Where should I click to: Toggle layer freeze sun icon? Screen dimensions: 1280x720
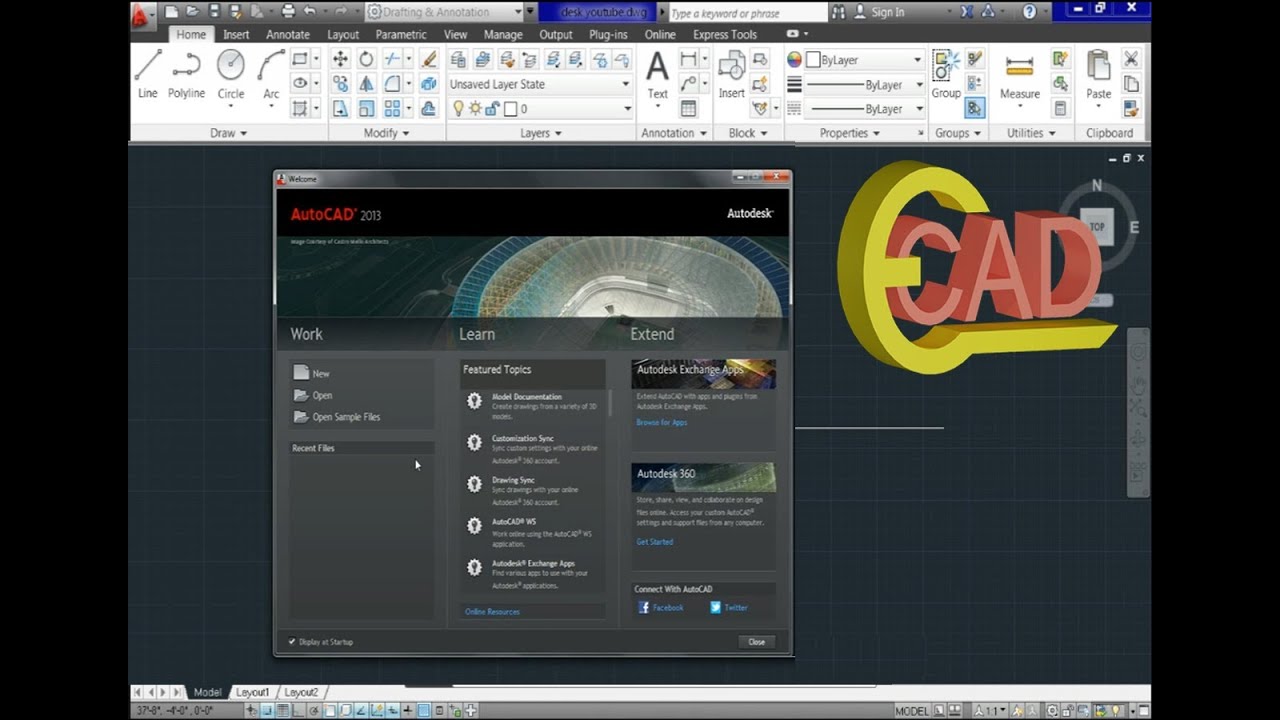tap(475, 108)
